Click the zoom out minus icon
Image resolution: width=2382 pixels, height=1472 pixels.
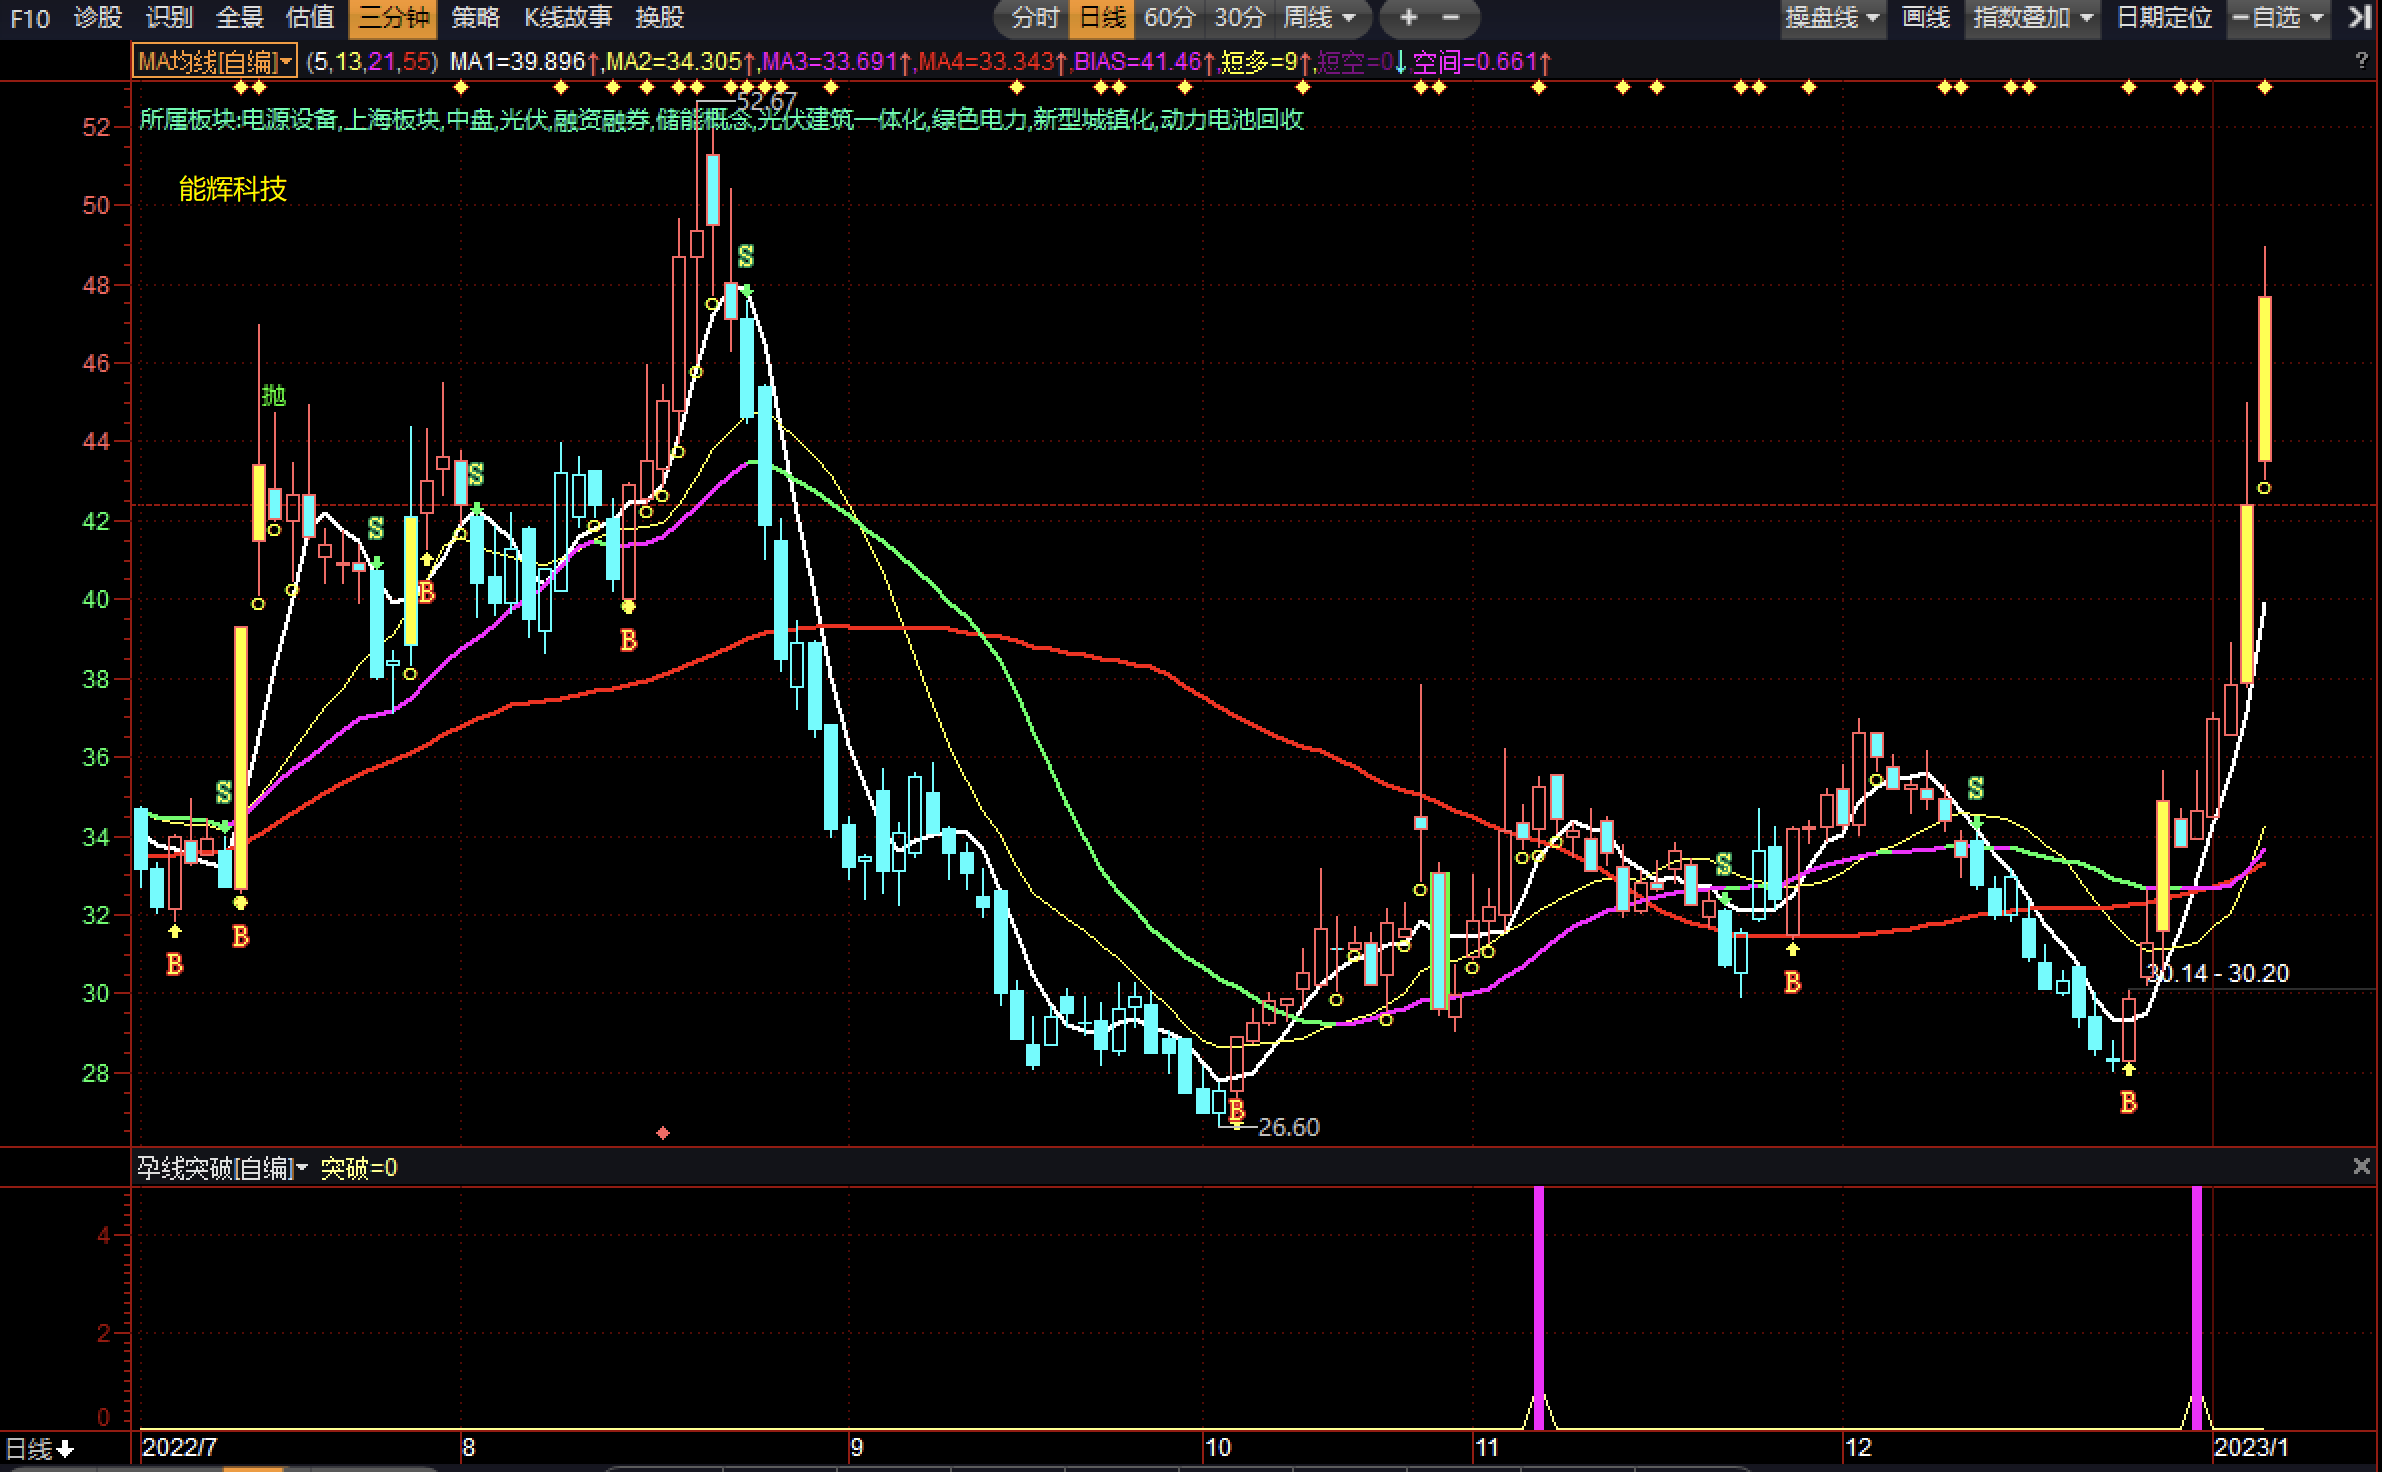(1451, 17)
